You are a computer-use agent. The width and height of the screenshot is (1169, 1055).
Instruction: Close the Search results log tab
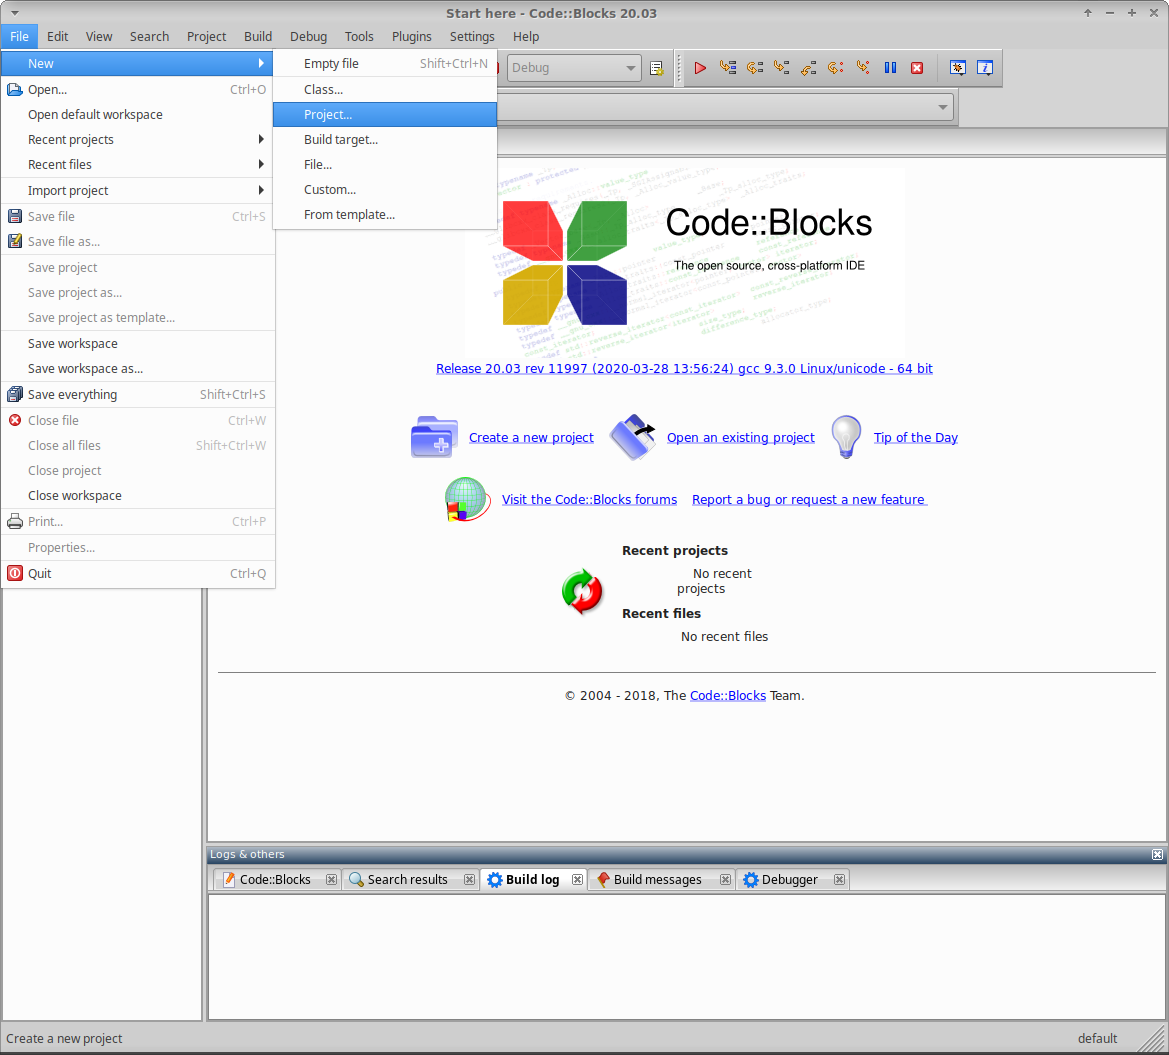pos(469,879)
